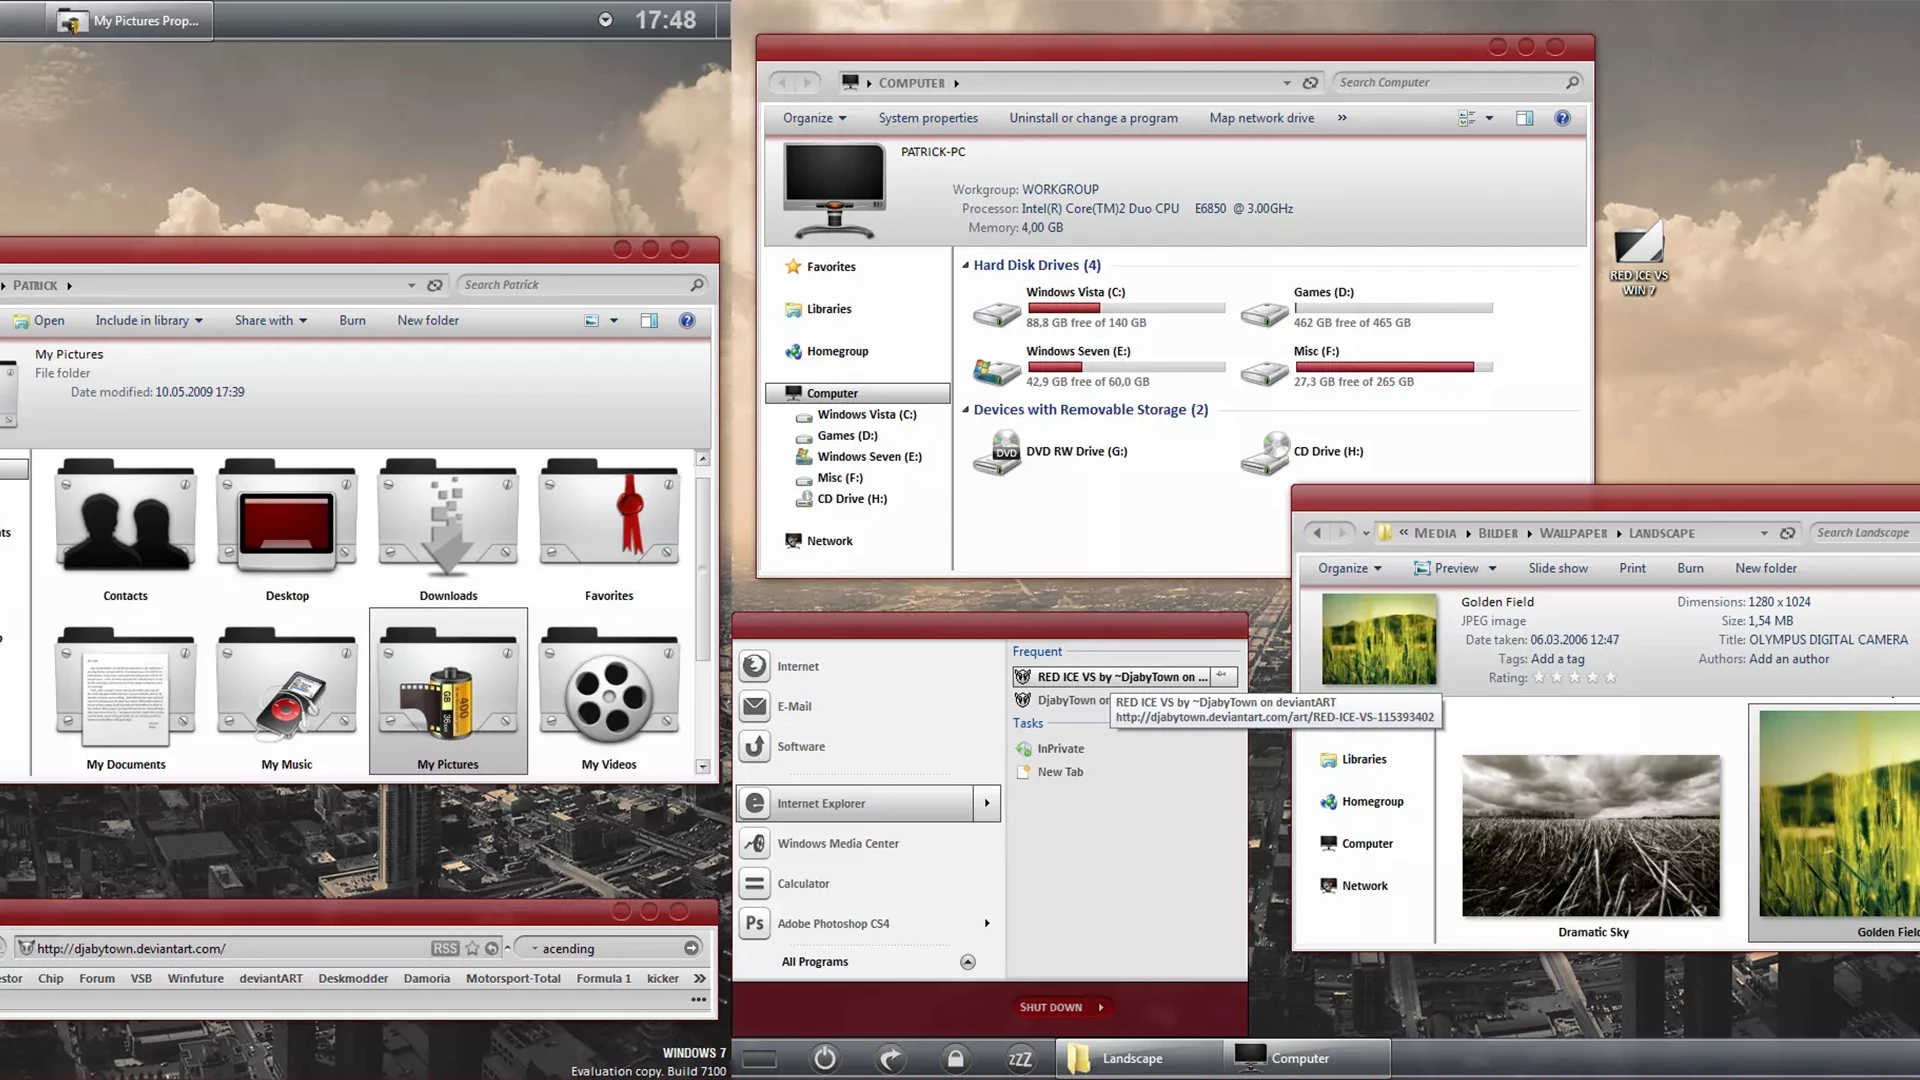Viewport: 1920px width, 1080px height.
Task: Click favorites star icon in browser address bar
Action: [472, 948]
